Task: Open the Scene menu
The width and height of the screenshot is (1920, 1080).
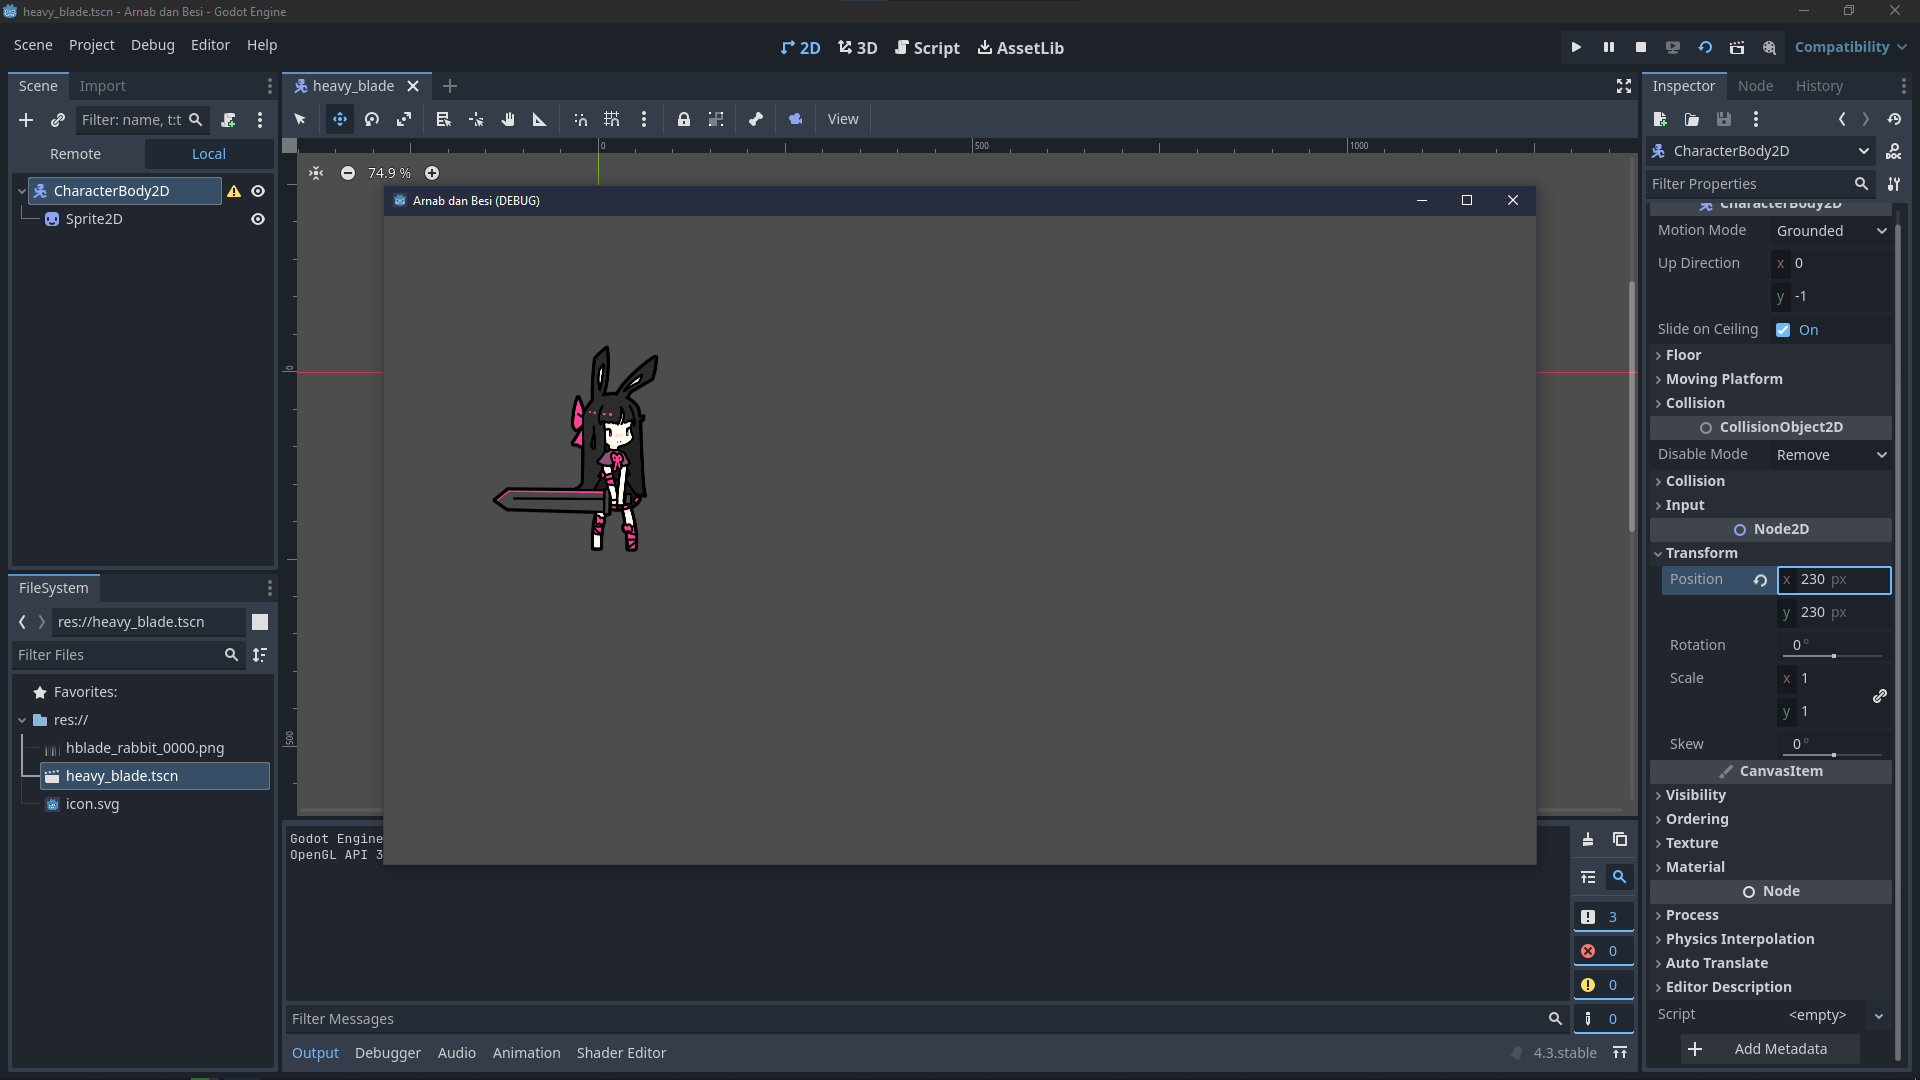Action: click(x=33, y=45)
